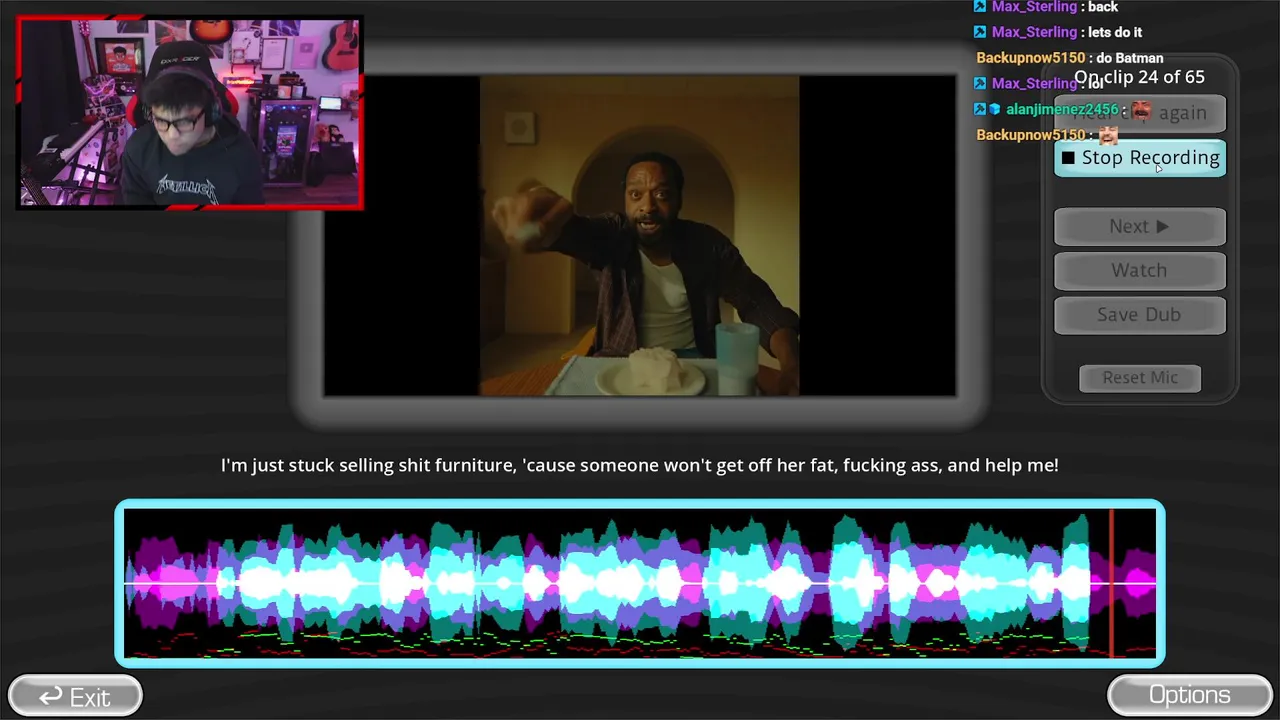Screen dimensions: 1280x720
Task: Click the movie clip preview
Action: [x=640, y=236]
